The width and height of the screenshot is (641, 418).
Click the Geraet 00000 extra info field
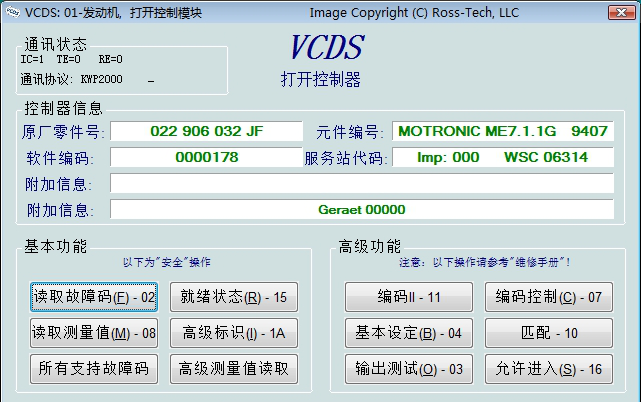362,210
